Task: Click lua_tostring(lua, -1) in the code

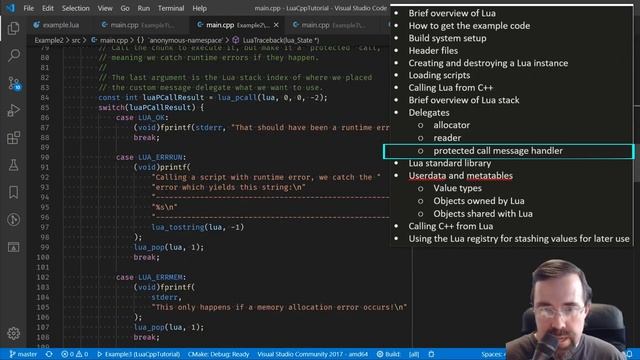Action: click(198, 227)
